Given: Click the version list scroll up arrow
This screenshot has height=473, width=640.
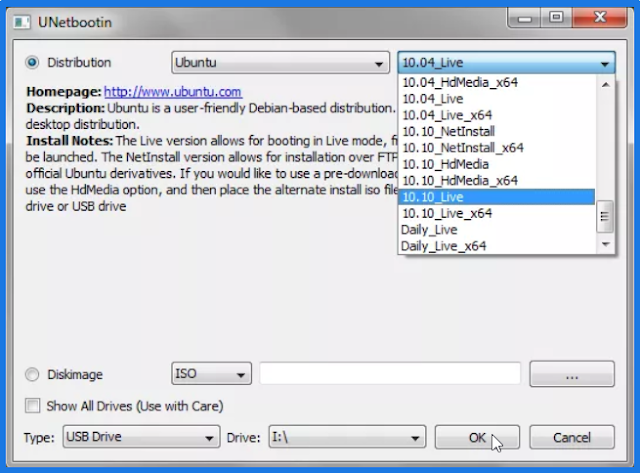Looking at the screenshot, I should coord(606,84).
